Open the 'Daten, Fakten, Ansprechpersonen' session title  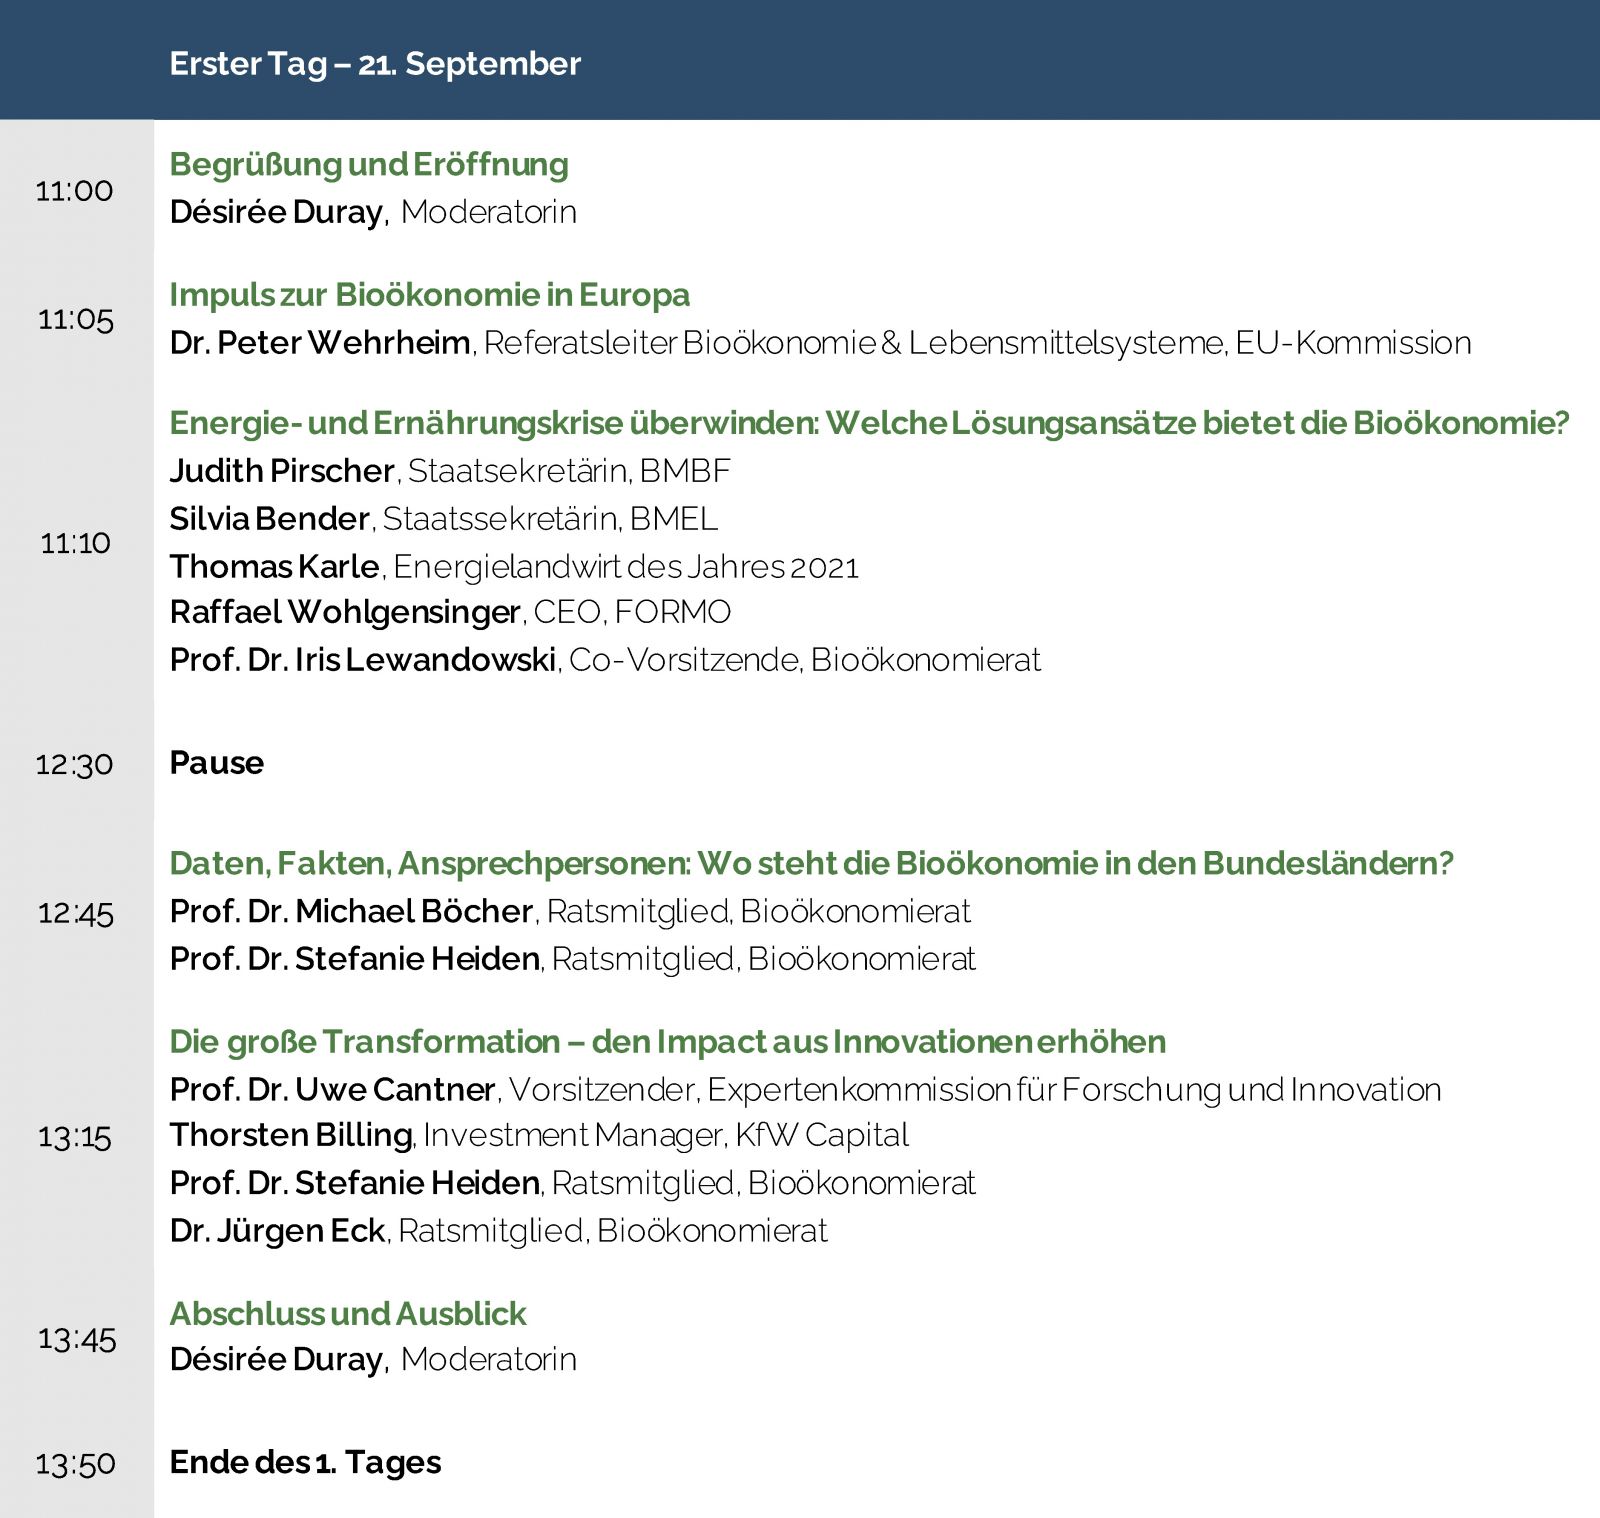[x=811, y=863]
